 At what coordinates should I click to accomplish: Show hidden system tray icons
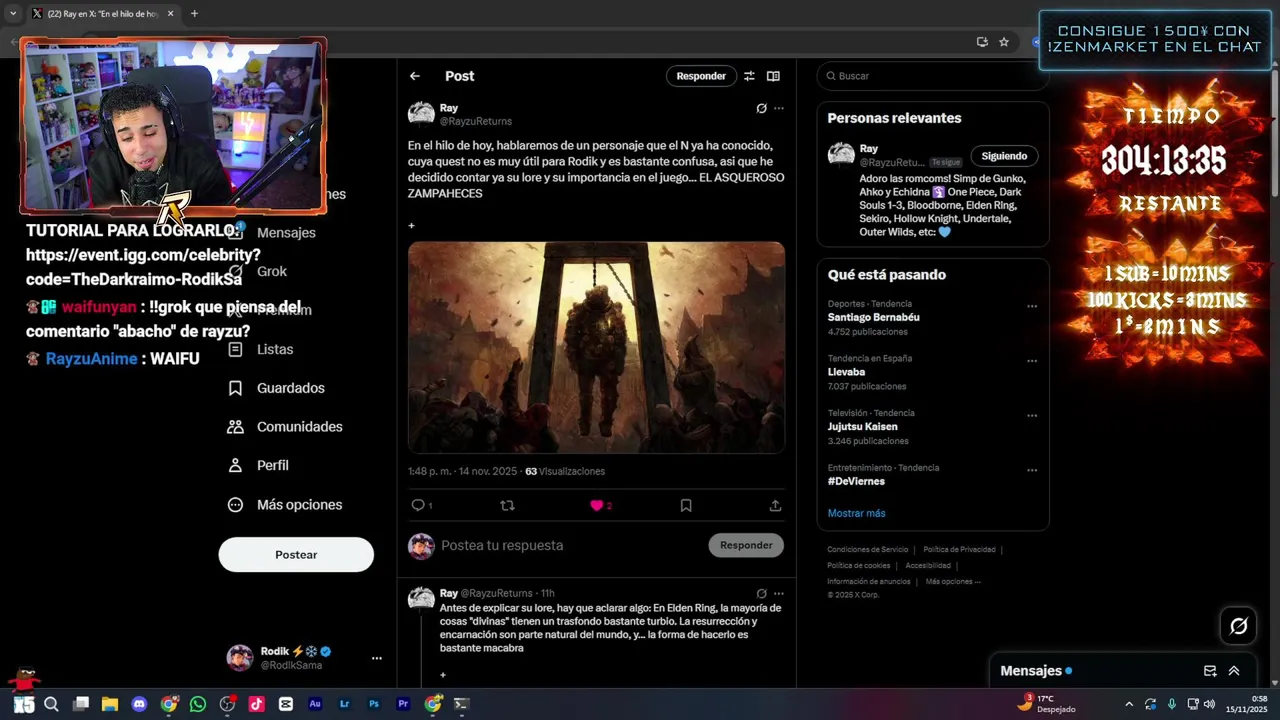pyautogui.click(x=1129, y=704)
